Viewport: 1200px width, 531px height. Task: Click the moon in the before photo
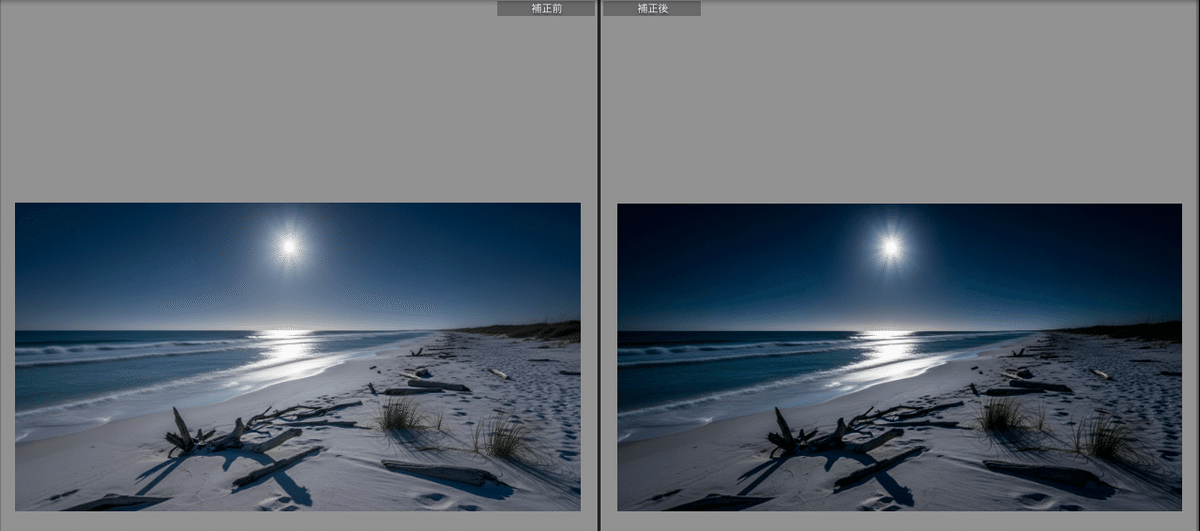[288, 245]
